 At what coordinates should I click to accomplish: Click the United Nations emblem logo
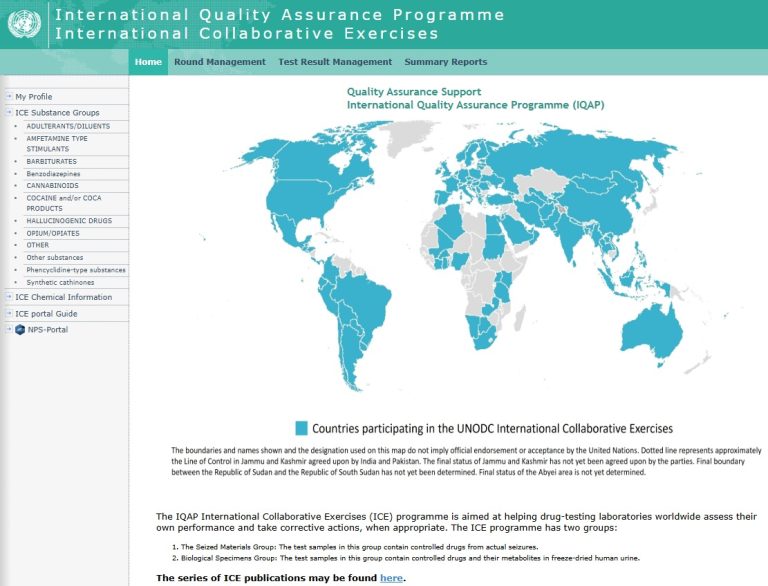tap(24, 24)
